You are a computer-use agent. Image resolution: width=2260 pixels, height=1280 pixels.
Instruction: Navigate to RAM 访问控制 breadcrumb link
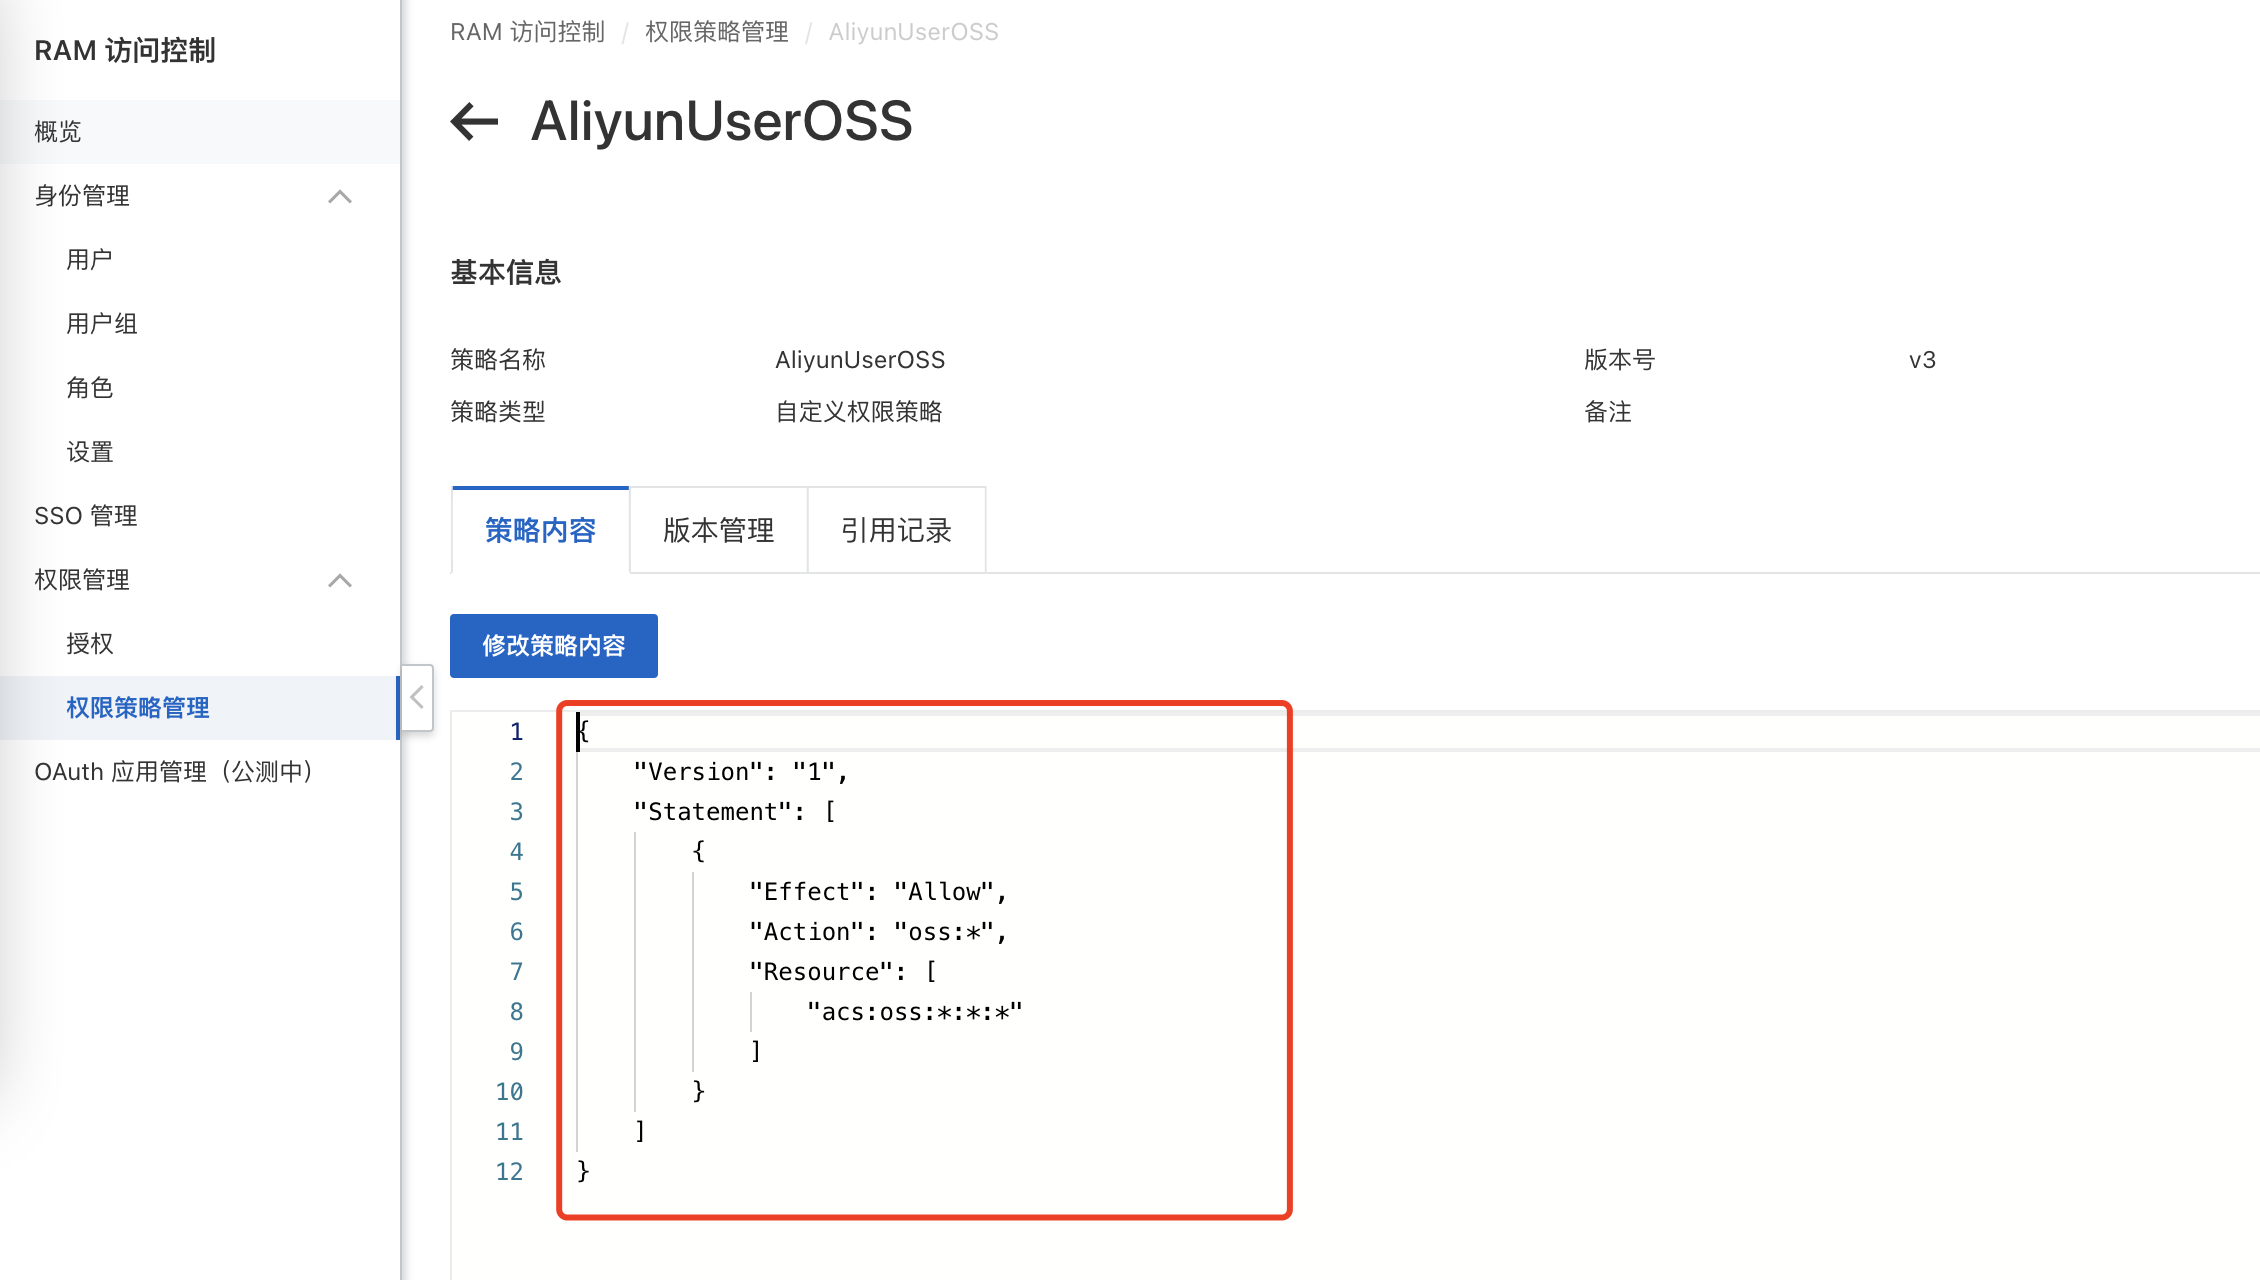[528, 31]
